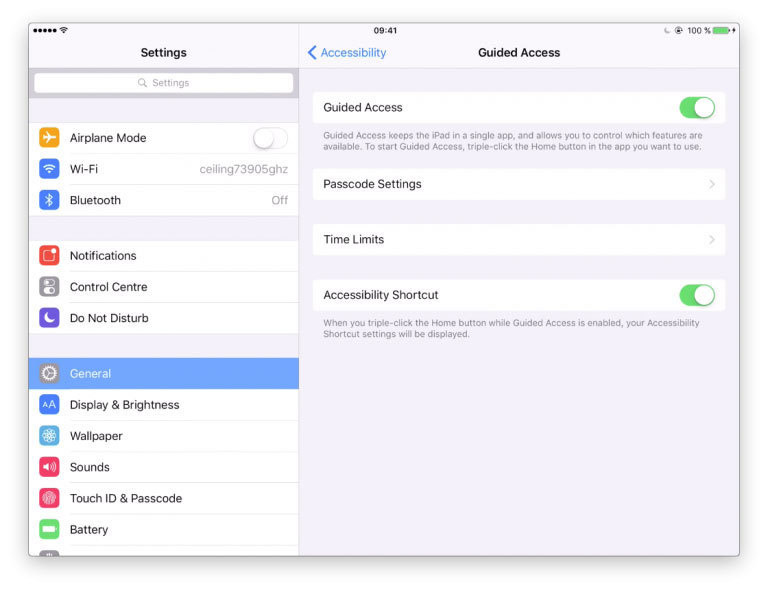Image resolution: width=768 pixels, height=590 pixels.
Task: Click the Guided Access description text
Action: tap(512, 141)
